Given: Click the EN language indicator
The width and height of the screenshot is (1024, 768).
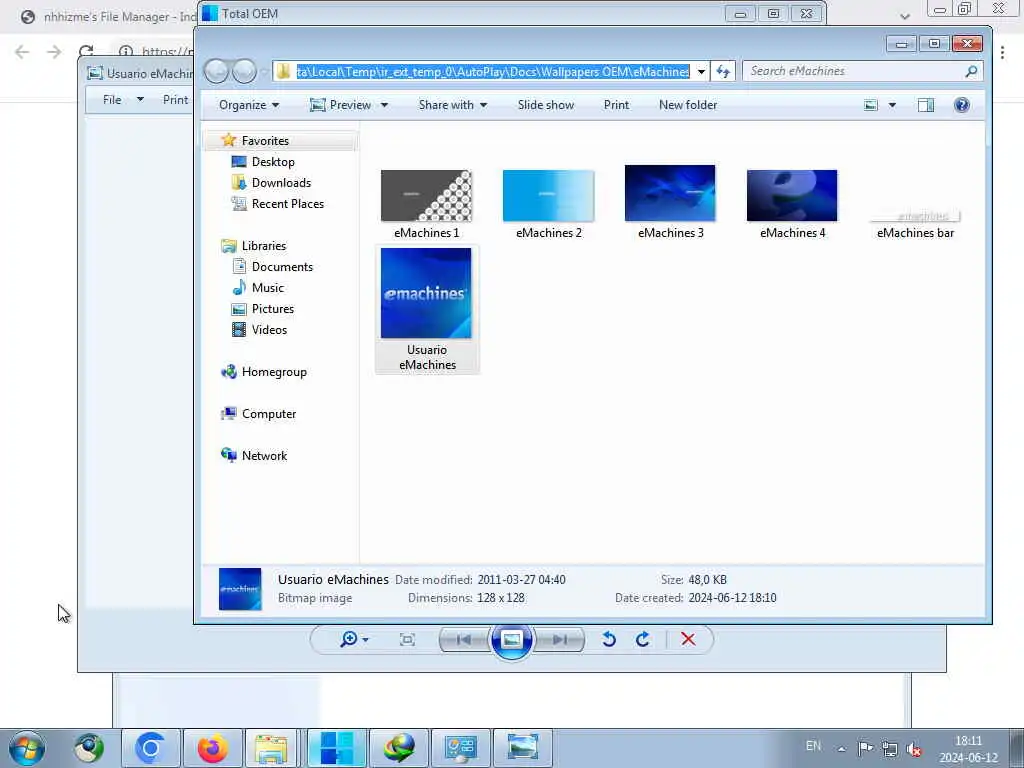Looking at the screenshot, I should click(813, 746).
